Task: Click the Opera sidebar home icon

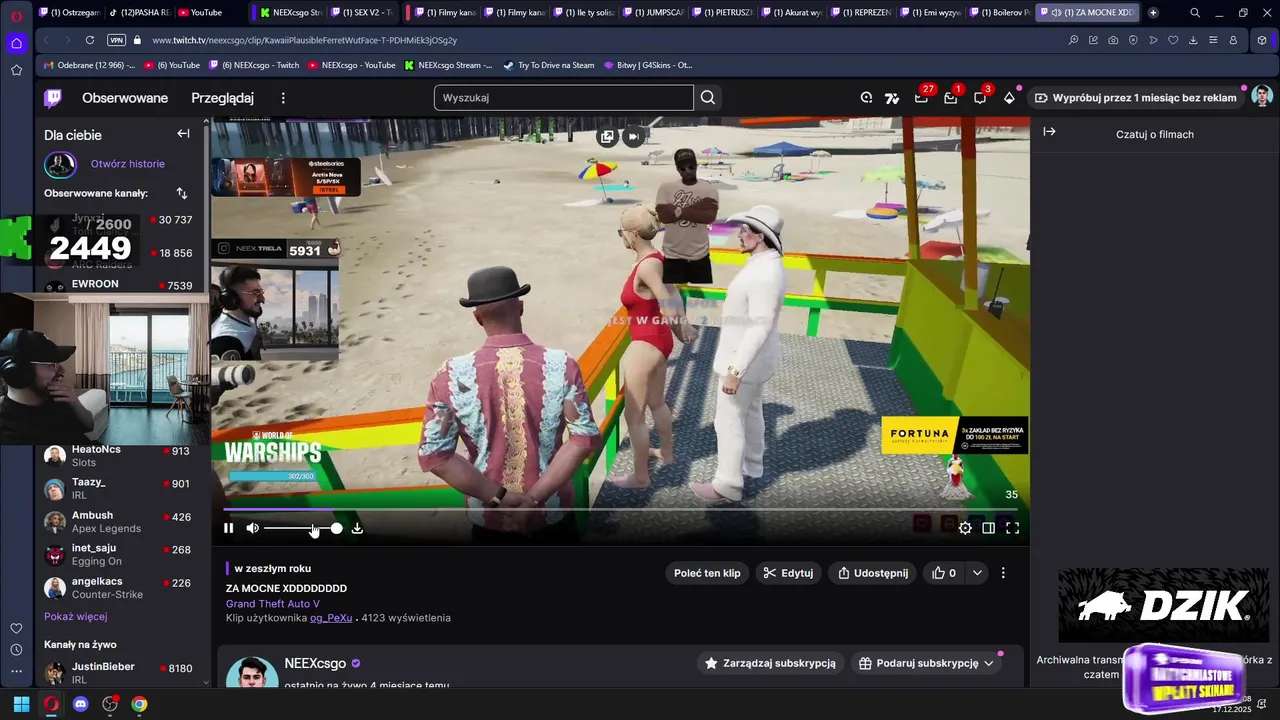Action: coord(16,43)
